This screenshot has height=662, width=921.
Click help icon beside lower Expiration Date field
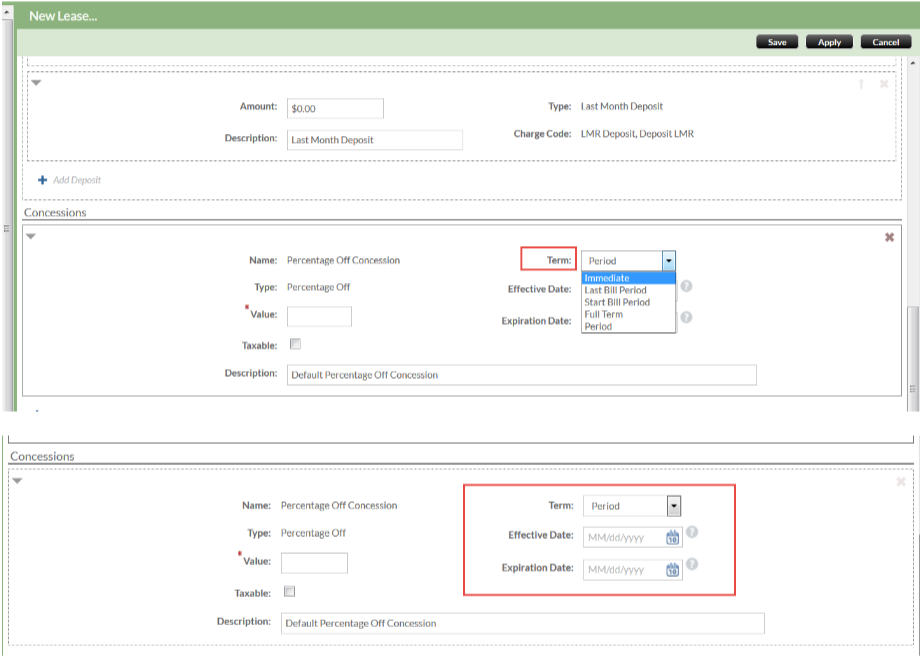[x=692, y=564]
